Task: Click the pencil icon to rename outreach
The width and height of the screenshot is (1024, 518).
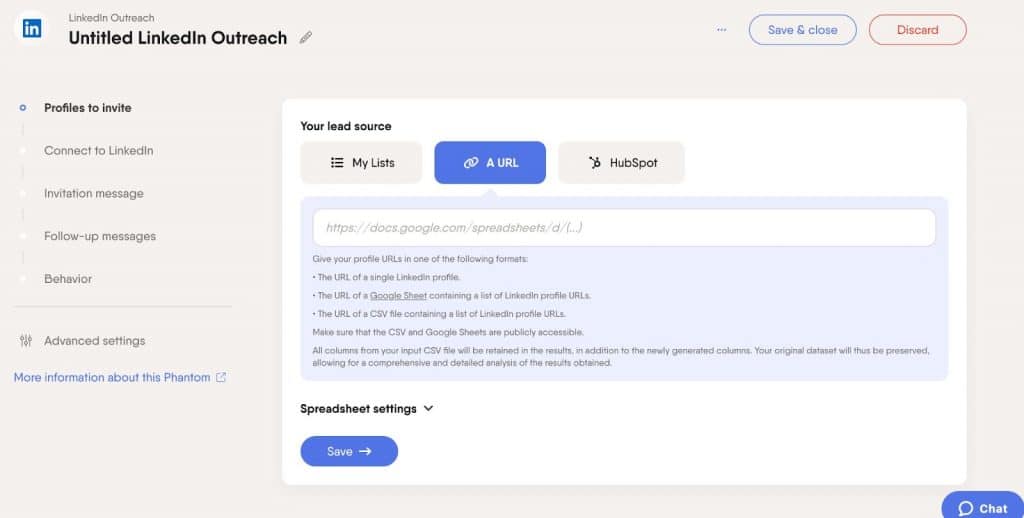Action: point(305,37)
